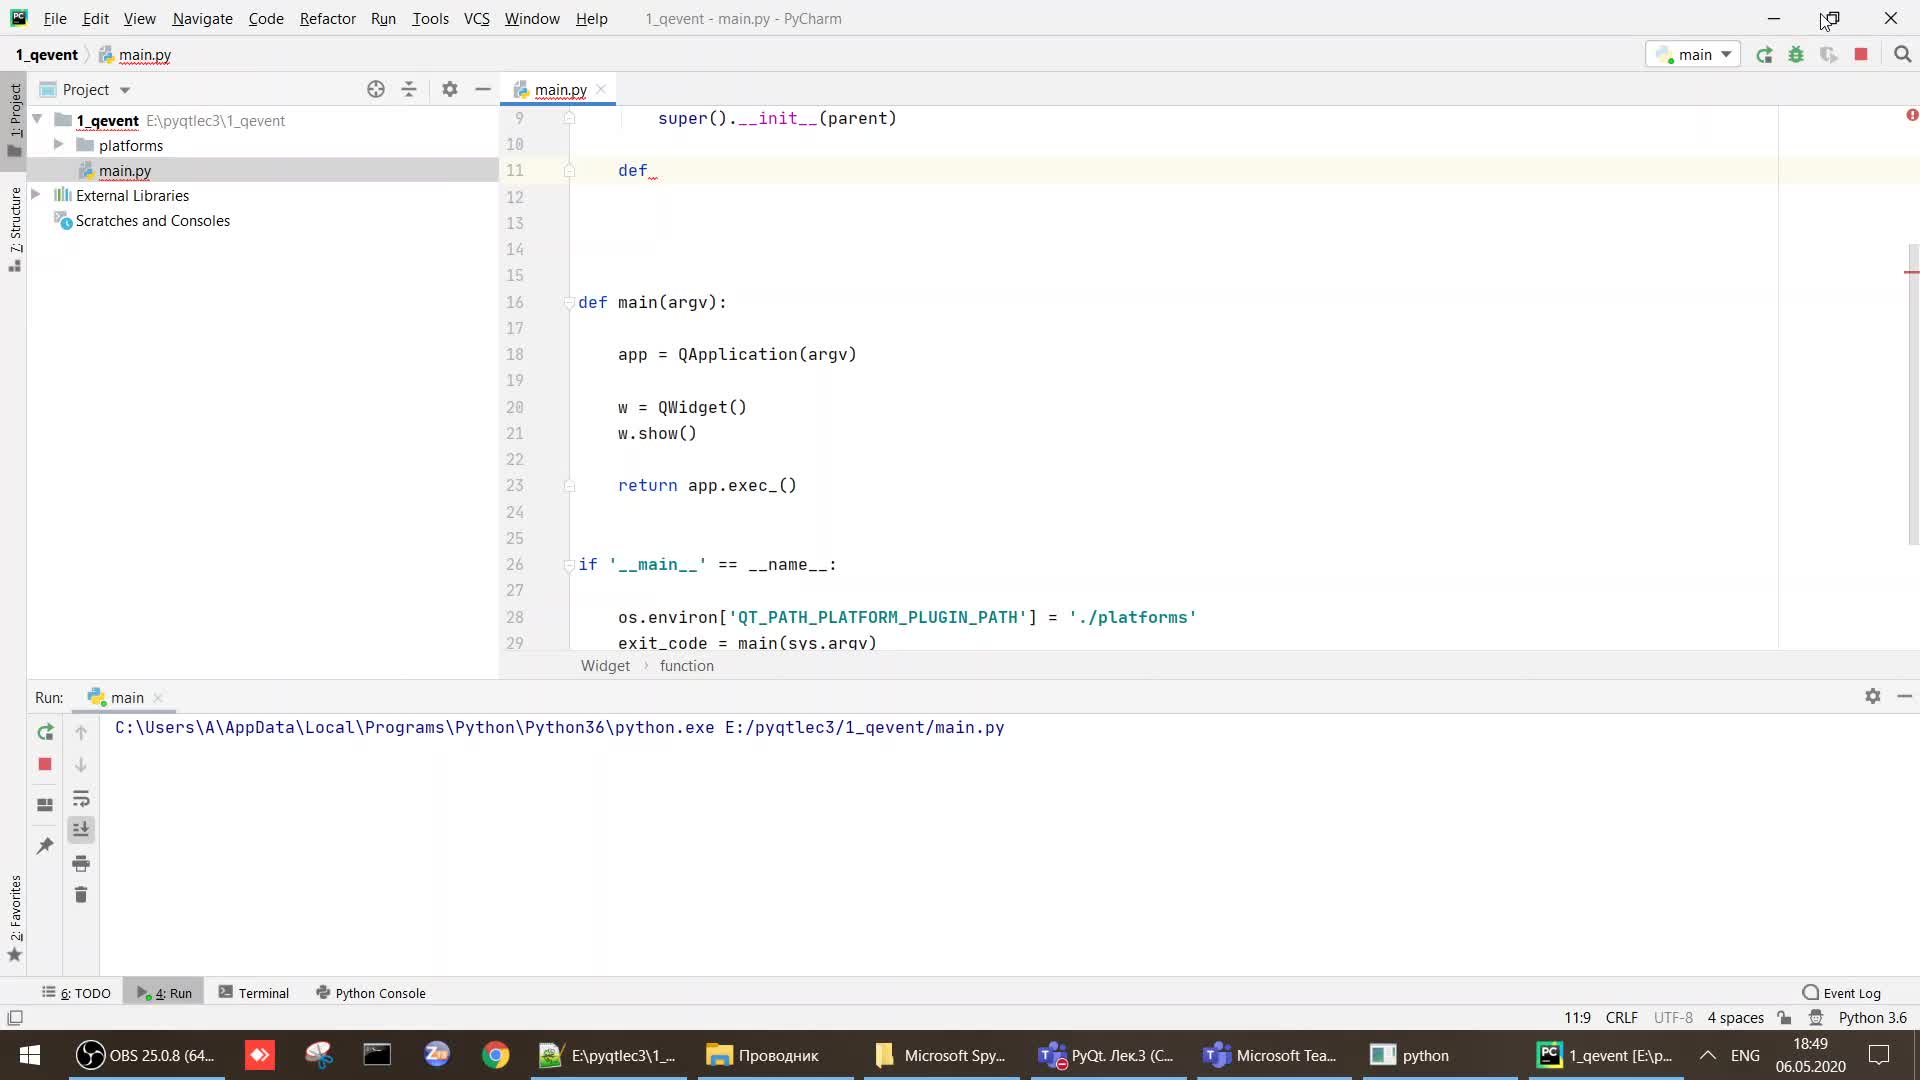Open the Navigate menu

[x=202, y=18]
